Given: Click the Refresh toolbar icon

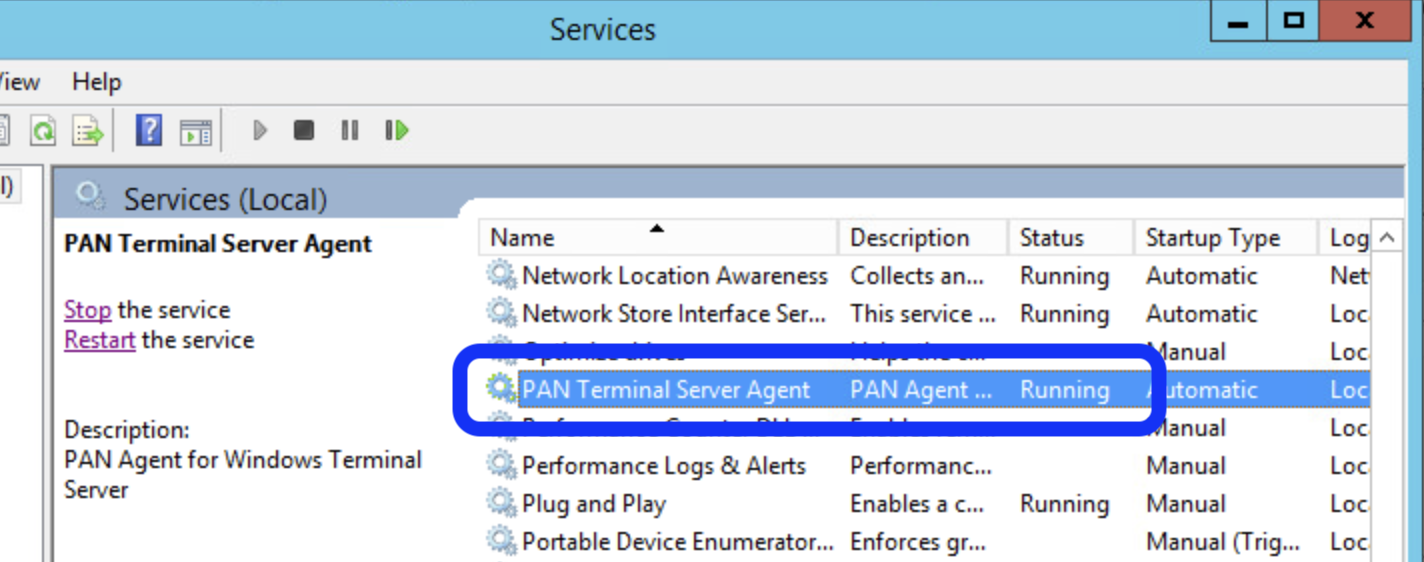Looking at the screenshot, I should coord(43,130).
